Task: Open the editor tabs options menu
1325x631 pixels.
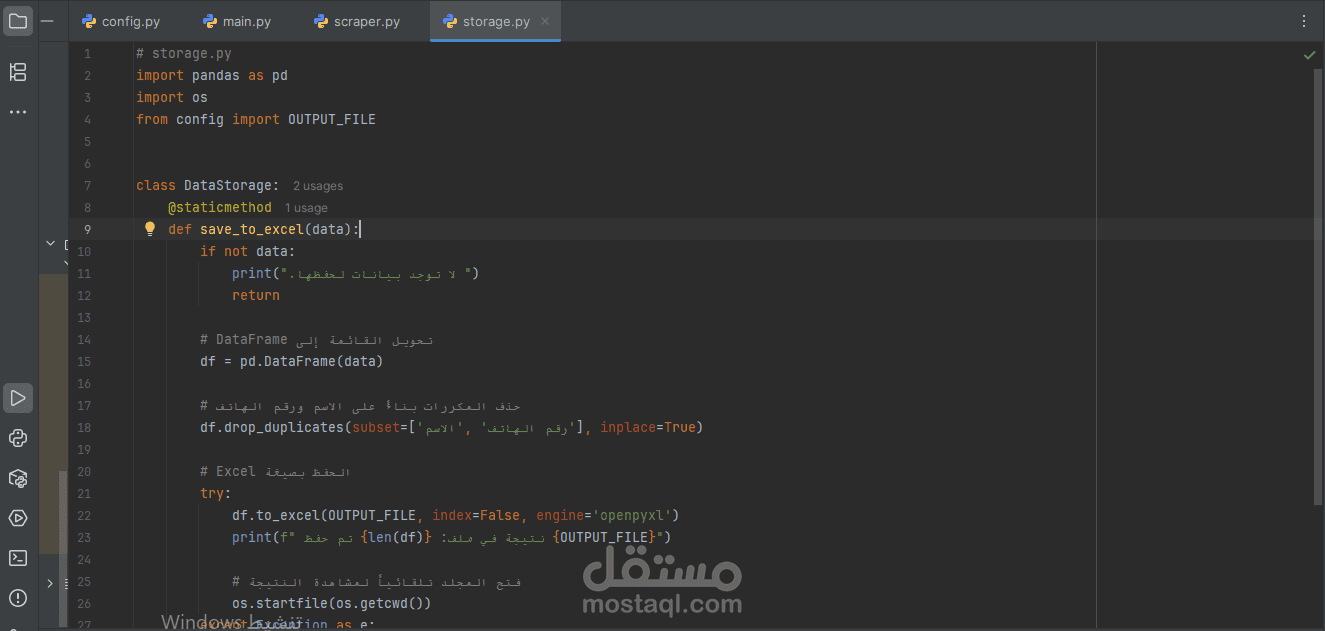Action: (1304, 21)
